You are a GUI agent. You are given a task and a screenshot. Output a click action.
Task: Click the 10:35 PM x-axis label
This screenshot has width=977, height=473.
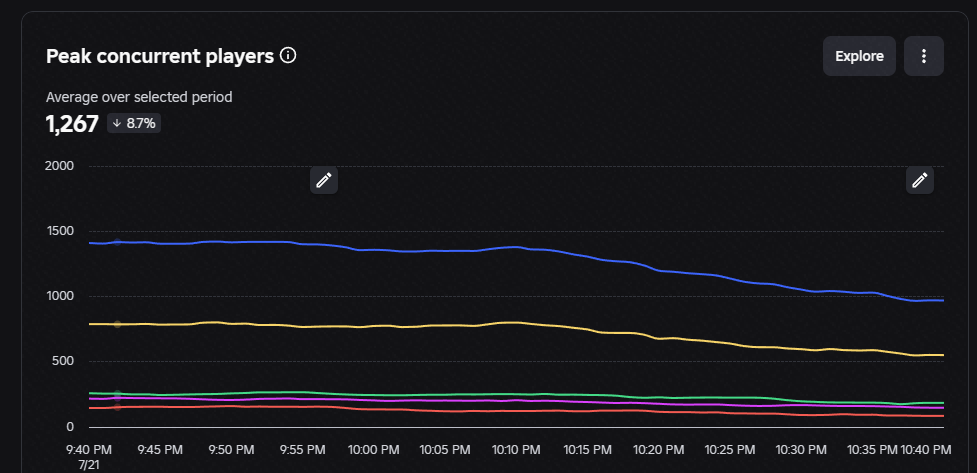click(x=872, y=449)
